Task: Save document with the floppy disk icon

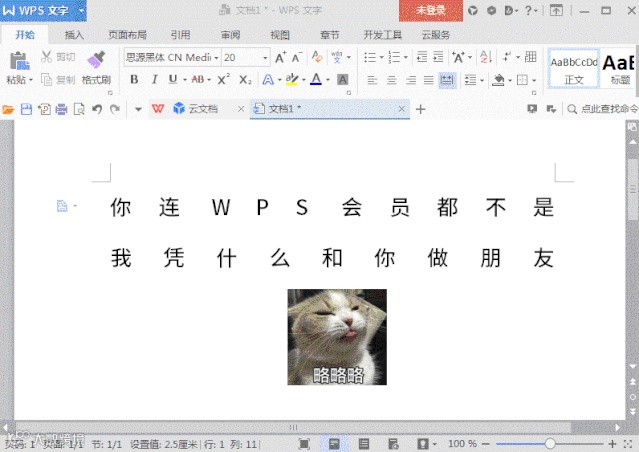Action: [x=26, y=109]
